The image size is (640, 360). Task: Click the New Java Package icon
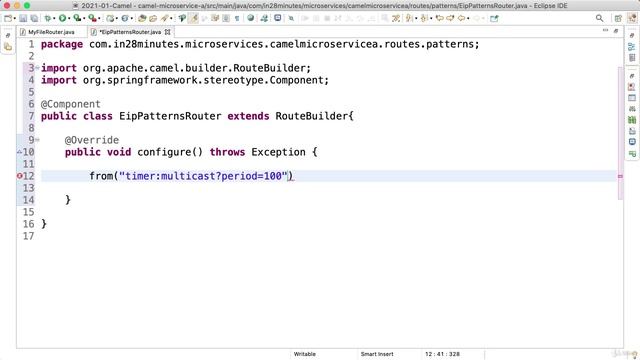click(111, 18)
